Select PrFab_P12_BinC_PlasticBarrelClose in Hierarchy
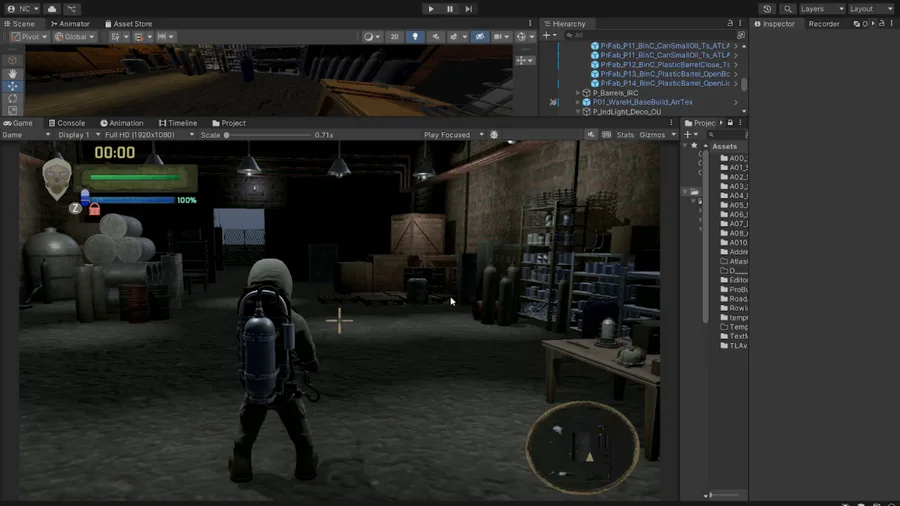900x506 pixels. [665, 64]
